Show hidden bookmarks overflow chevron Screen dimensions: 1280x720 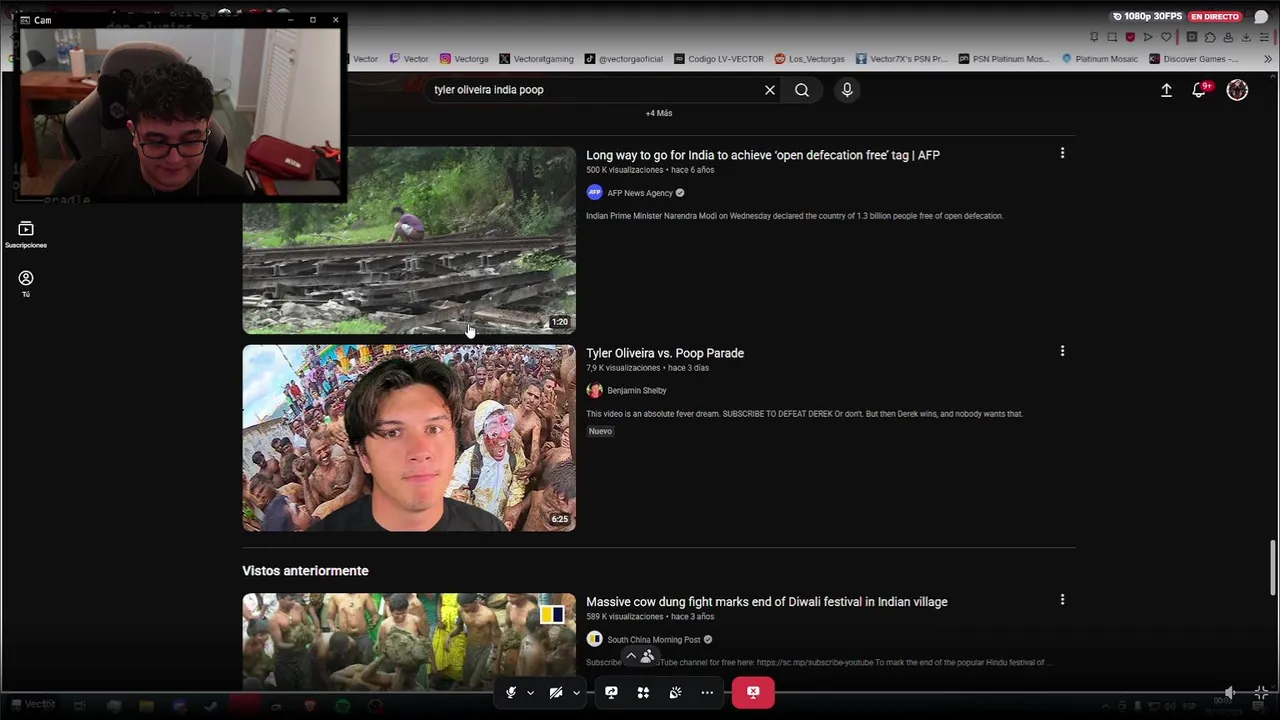point(1268,59)
